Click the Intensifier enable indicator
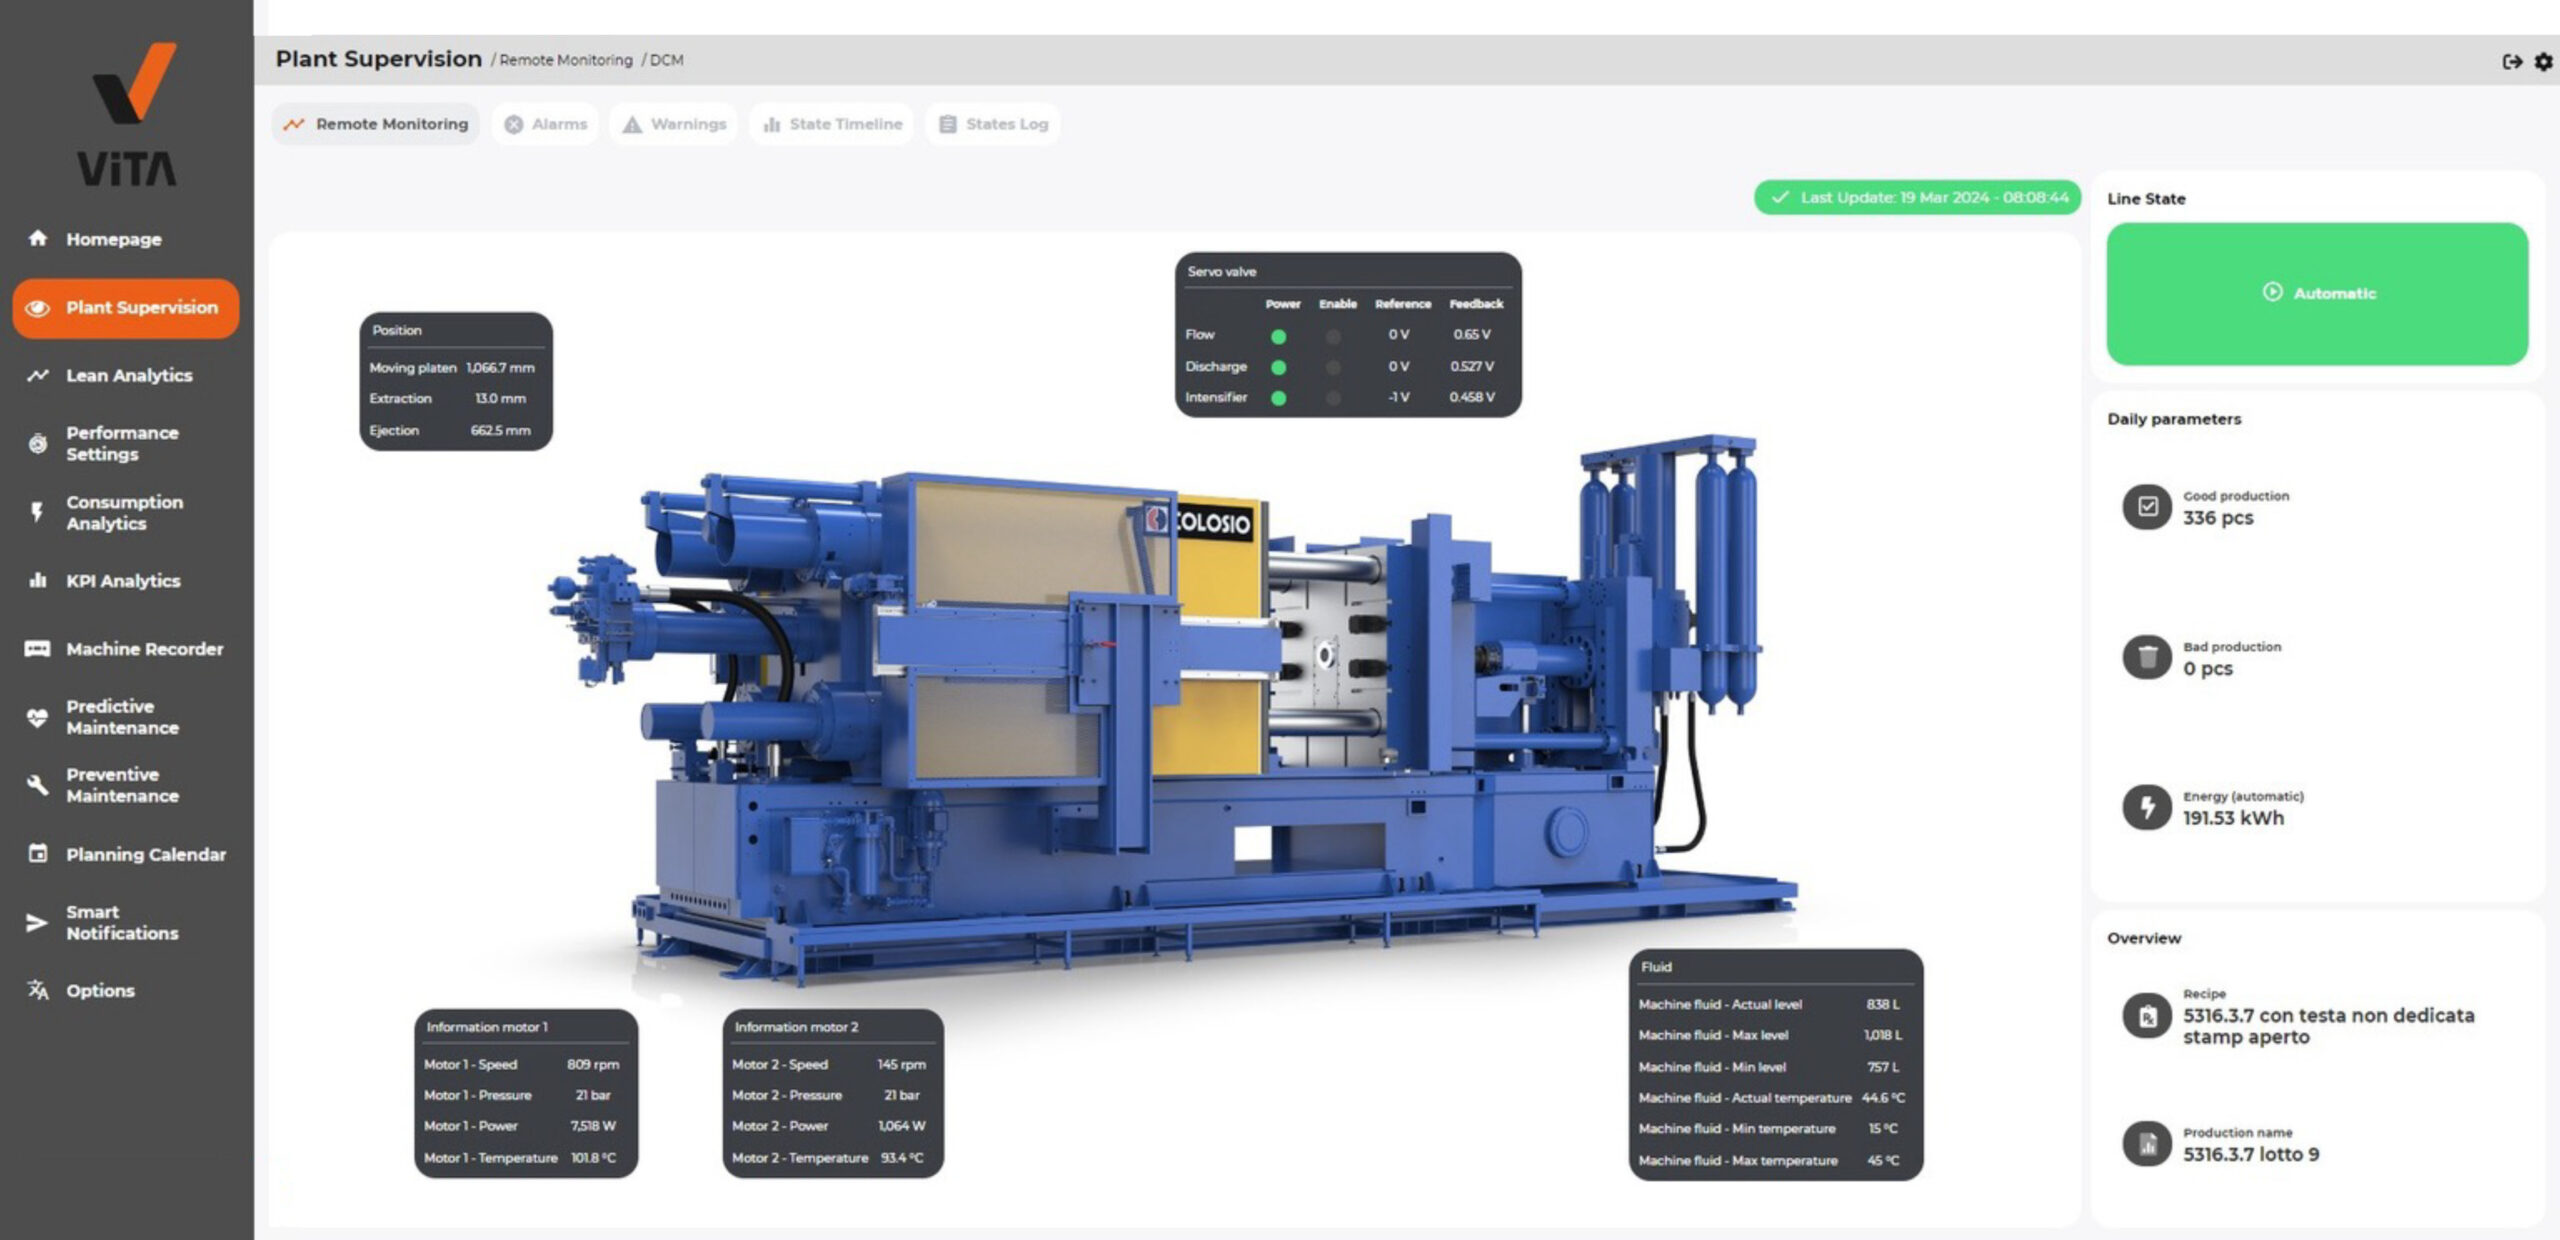Viewport: 2560px width, 1240px height. point(1333,398)
